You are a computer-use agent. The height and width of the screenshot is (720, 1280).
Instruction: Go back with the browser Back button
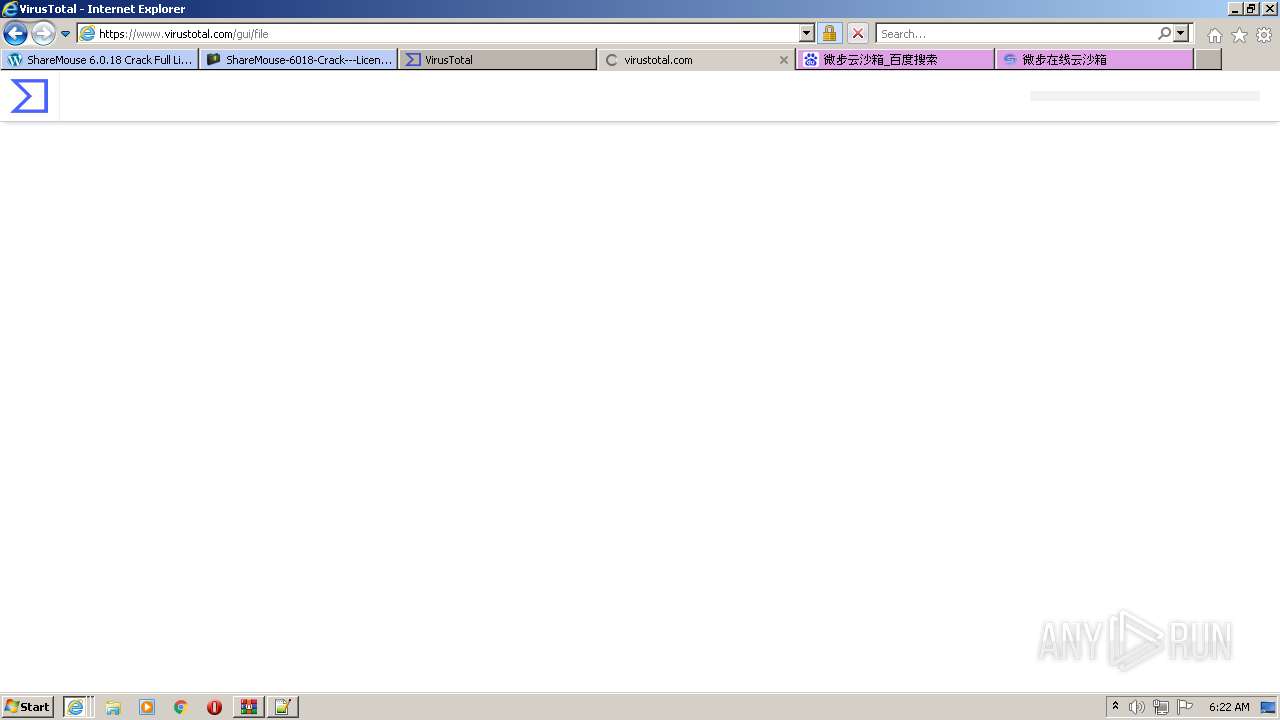(x=15, y=33)
